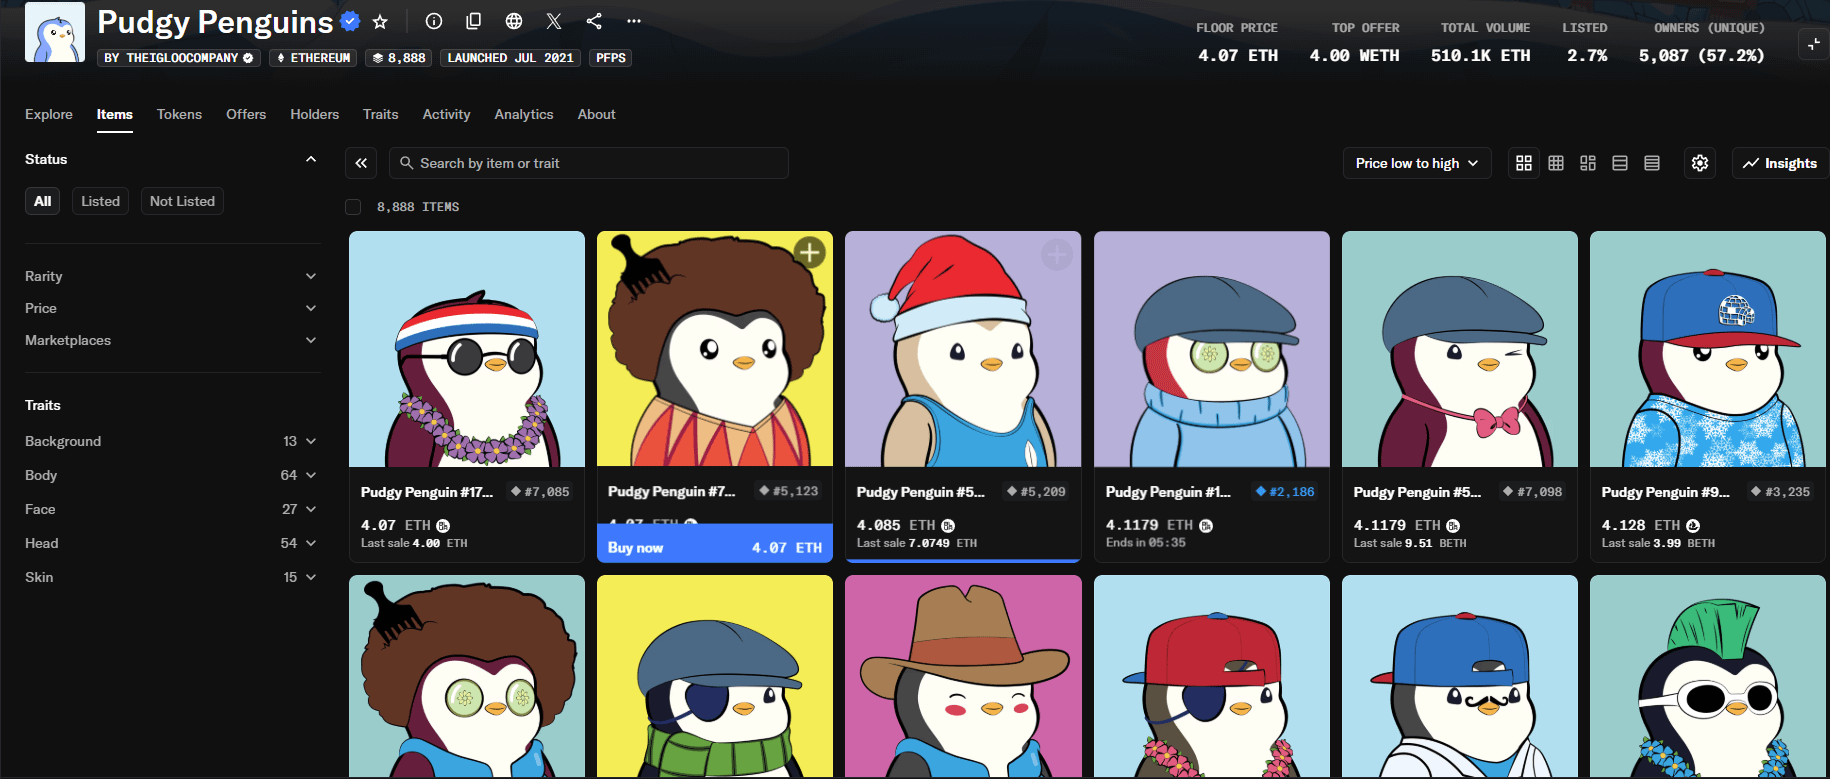Switch to mosaic grid view
The width and height of the screenshot is (1830, 779).
(x=1588, y=163)
